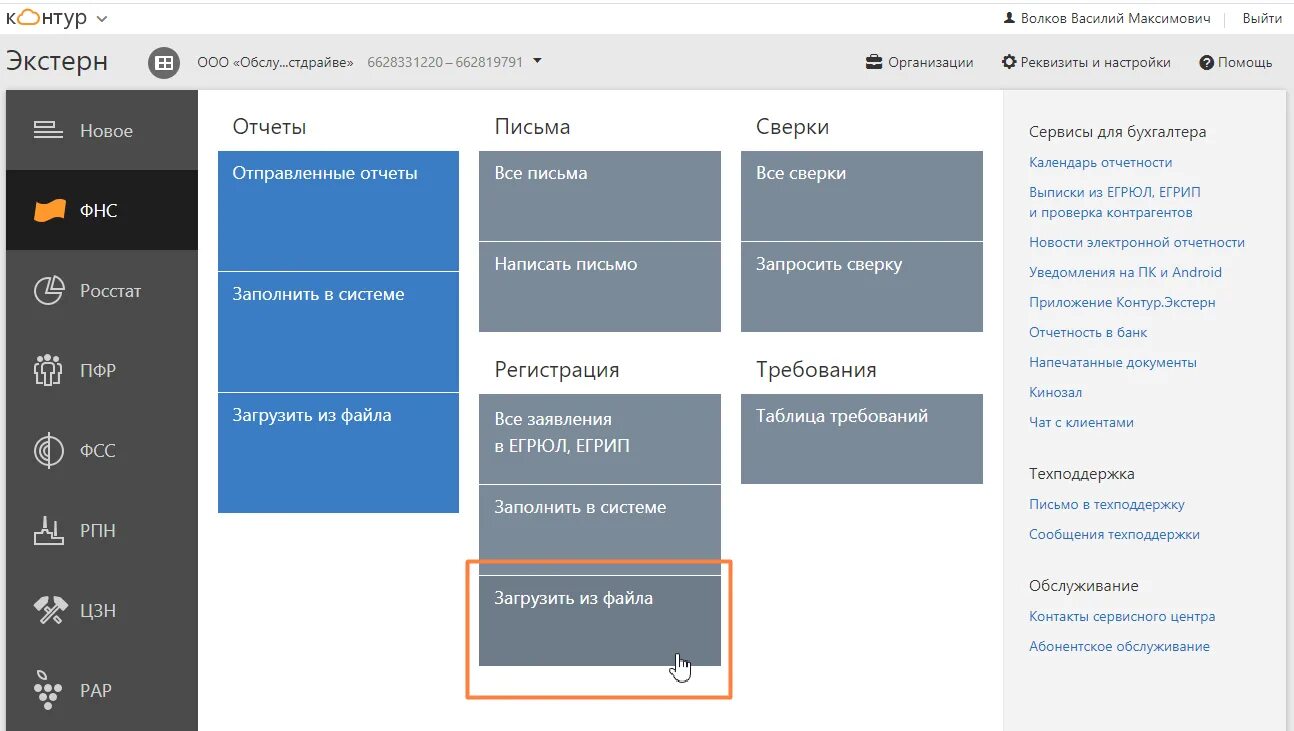1294x731 pixels.
Task: Open Абонентское обслуживание link
Action: (1119, 646)
